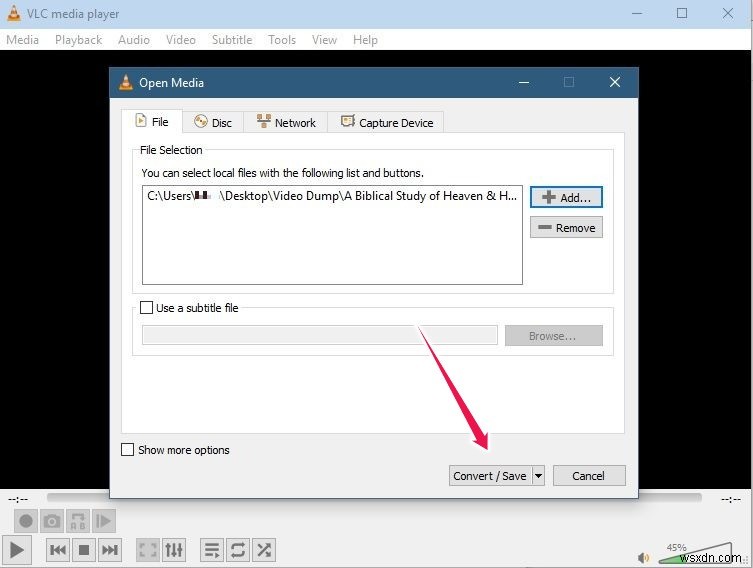
Task: Click the Remove file button
Action: (566, 228)
